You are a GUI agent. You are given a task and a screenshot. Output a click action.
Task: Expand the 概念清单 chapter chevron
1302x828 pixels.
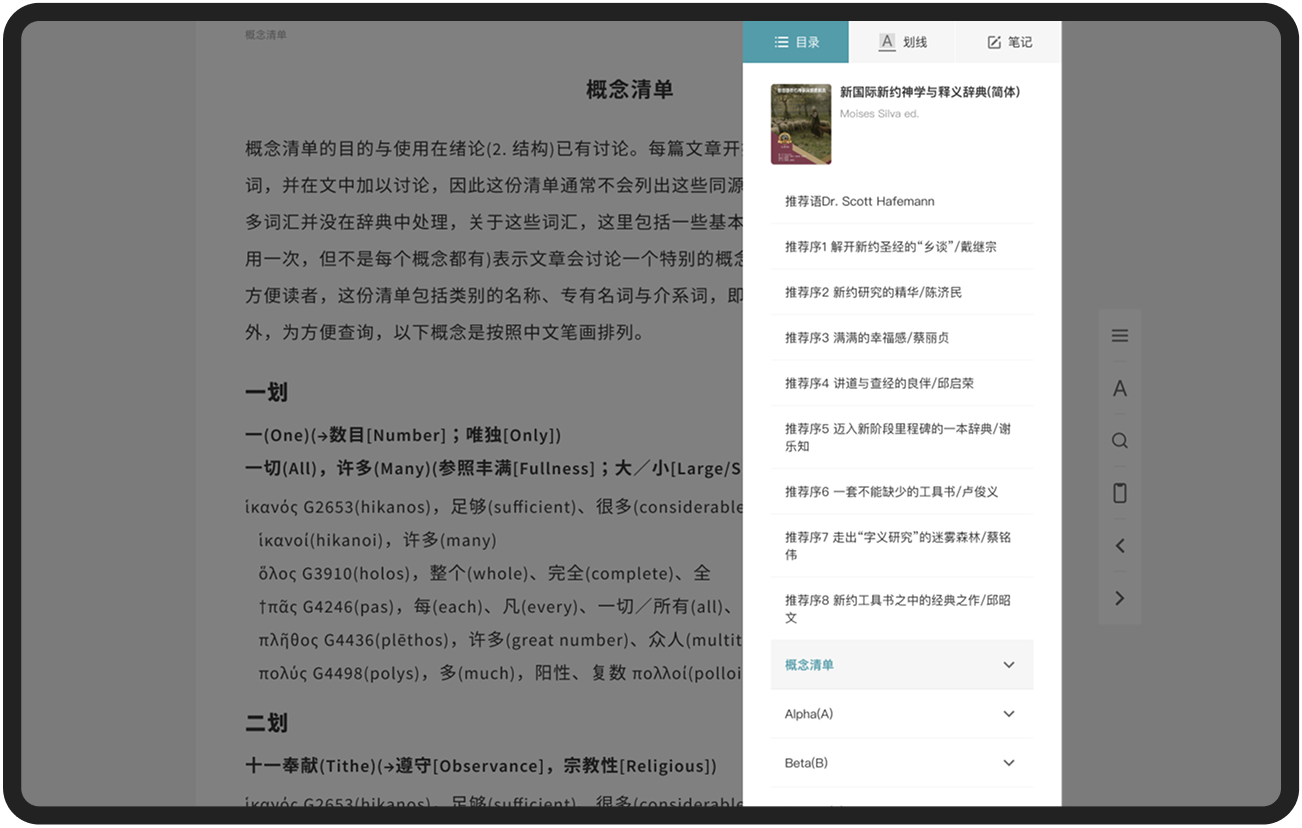click(1008, 665)
